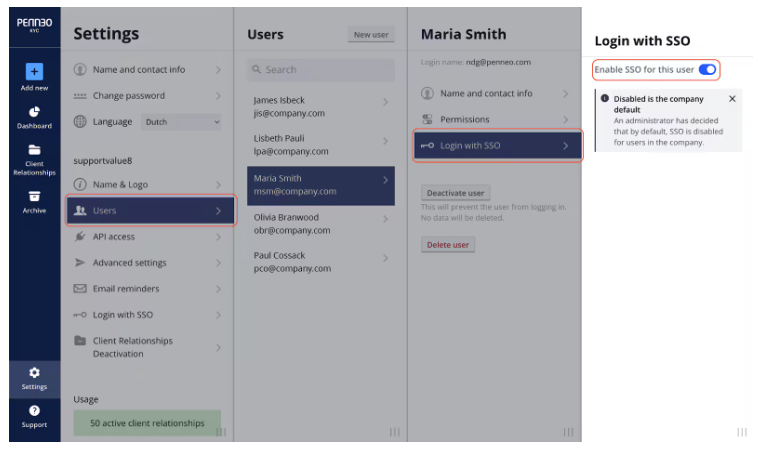781x450 pixels.
Task: Open Client Relationships Deactivation setting
Action: coord(147,347)
